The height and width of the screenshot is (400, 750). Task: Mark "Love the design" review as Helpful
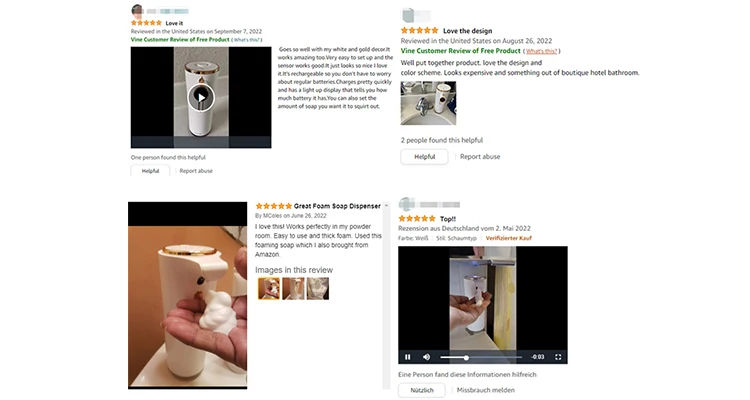(424, 156)
